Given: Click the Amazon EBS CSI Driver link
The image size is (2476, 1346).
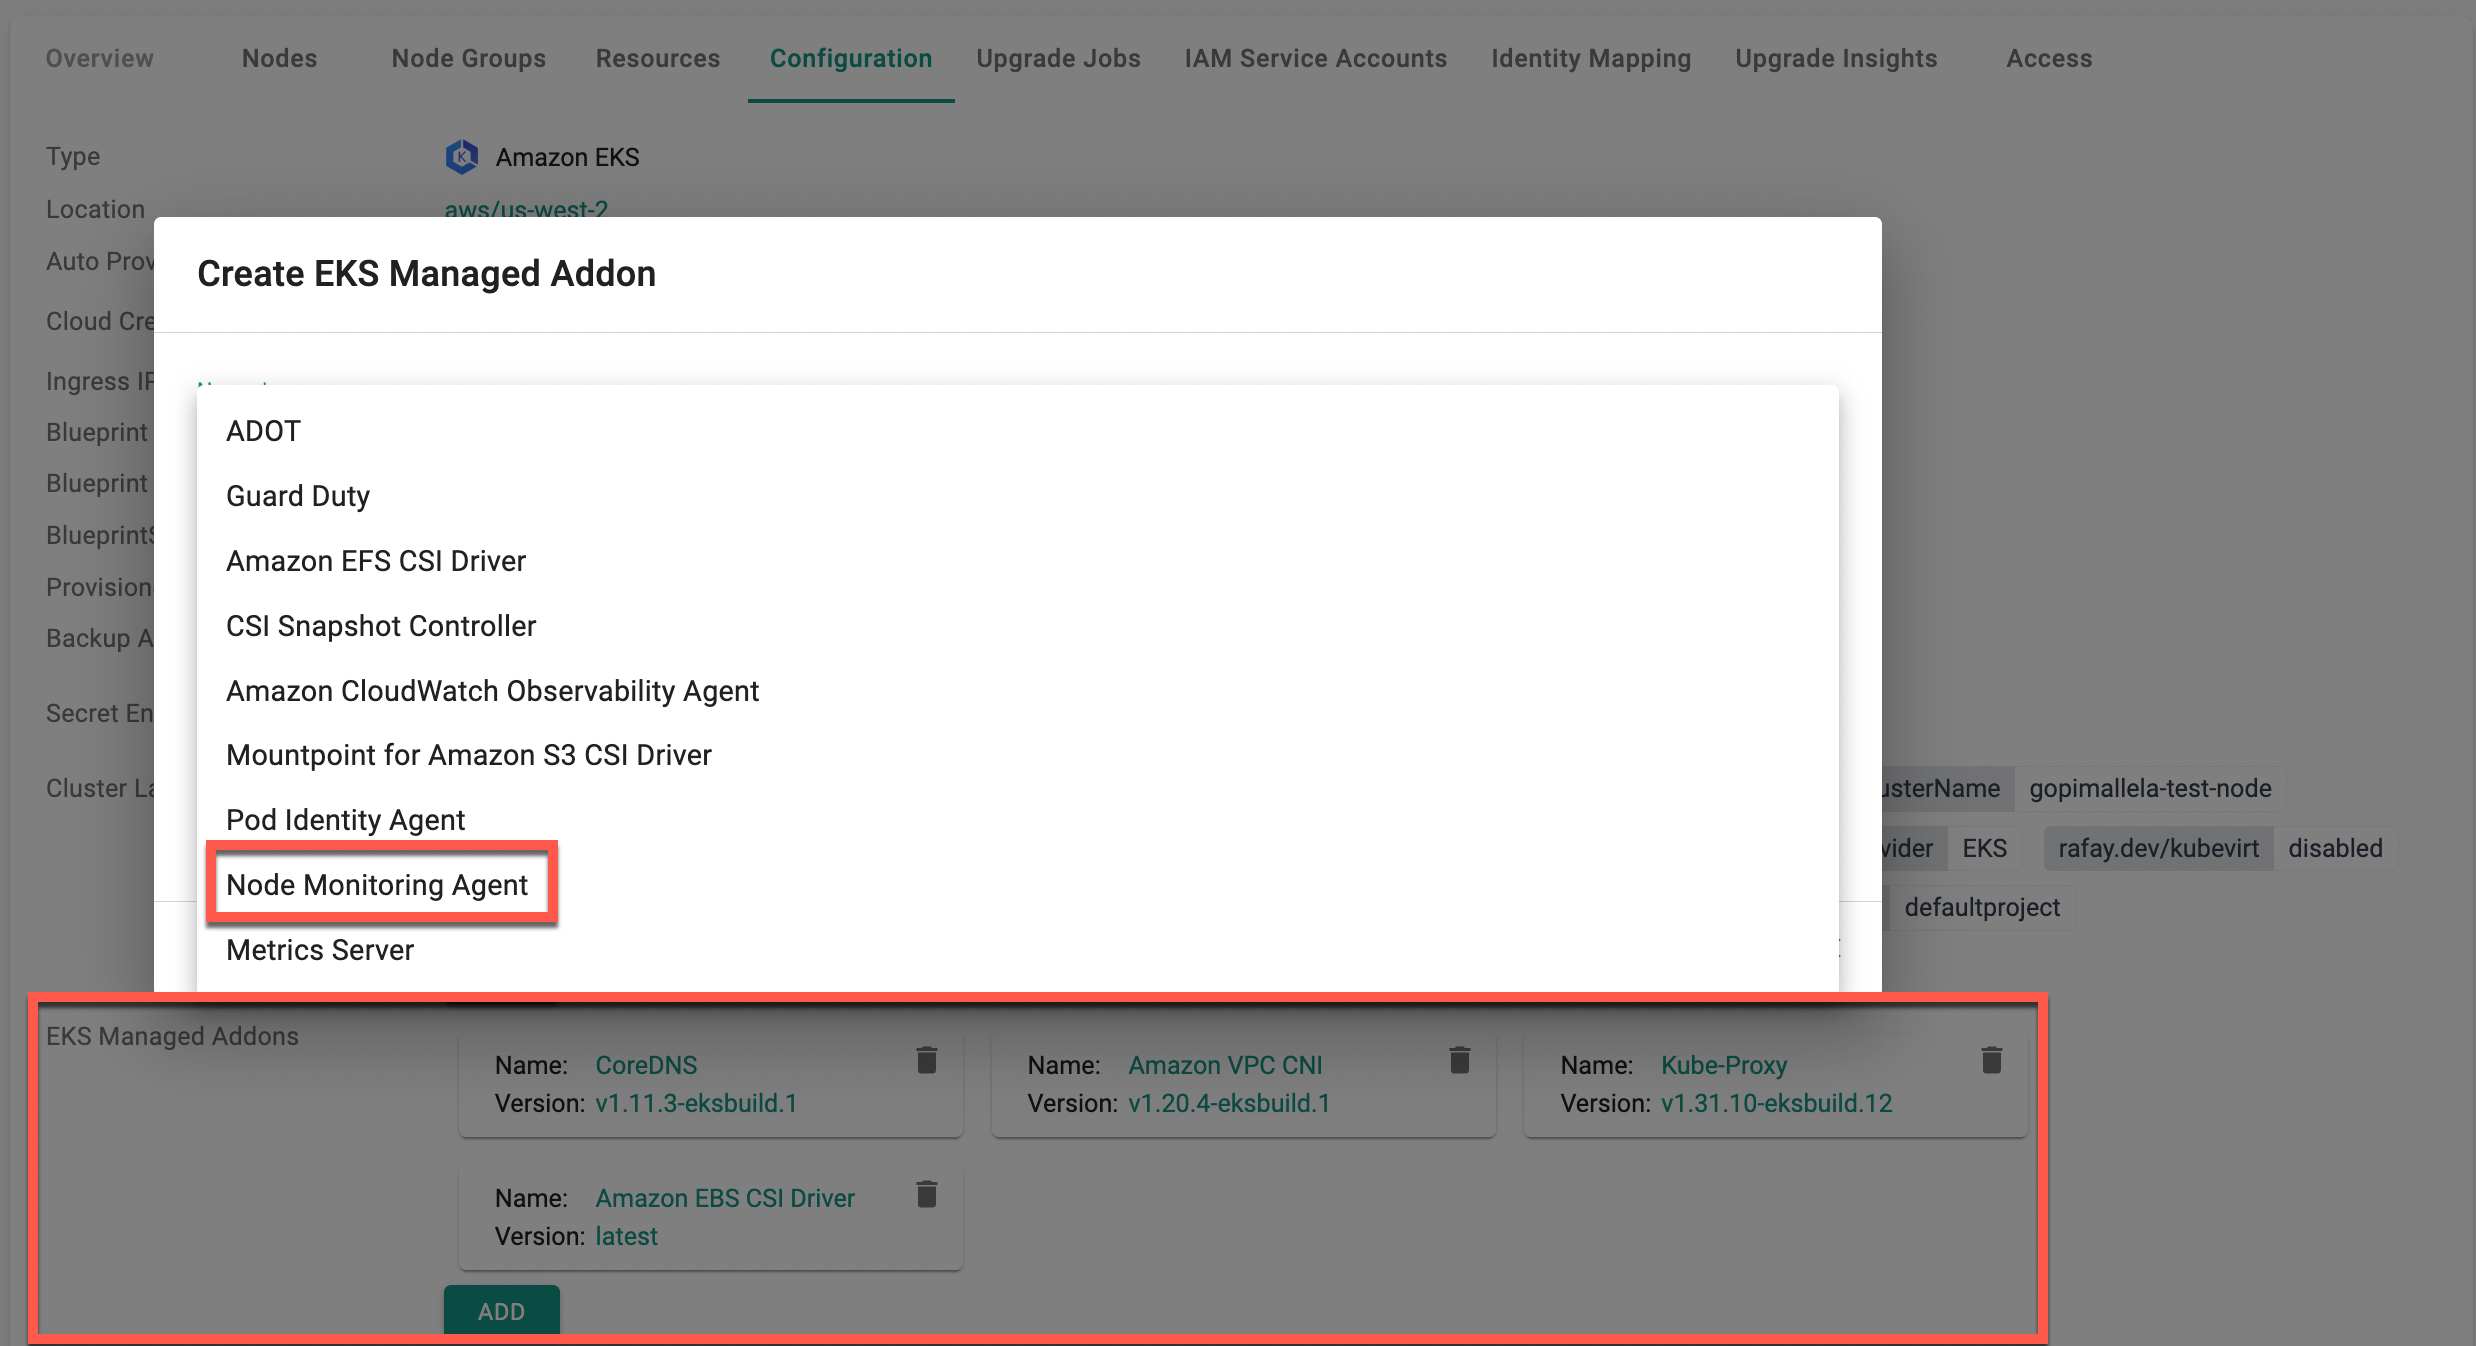Looking at the screenshot, I should tap(725, 1198).
